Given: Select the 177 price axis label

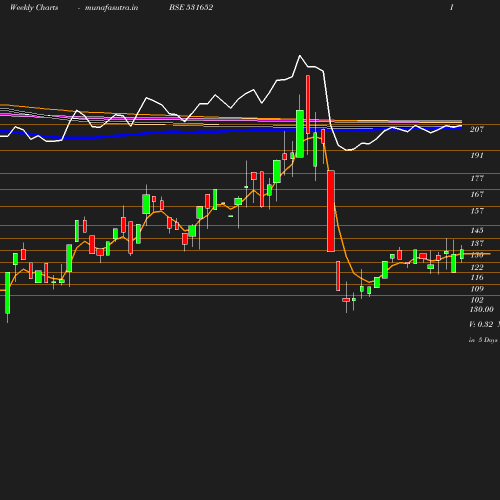Looking at the screenshot, I should [x=477, y=178].
